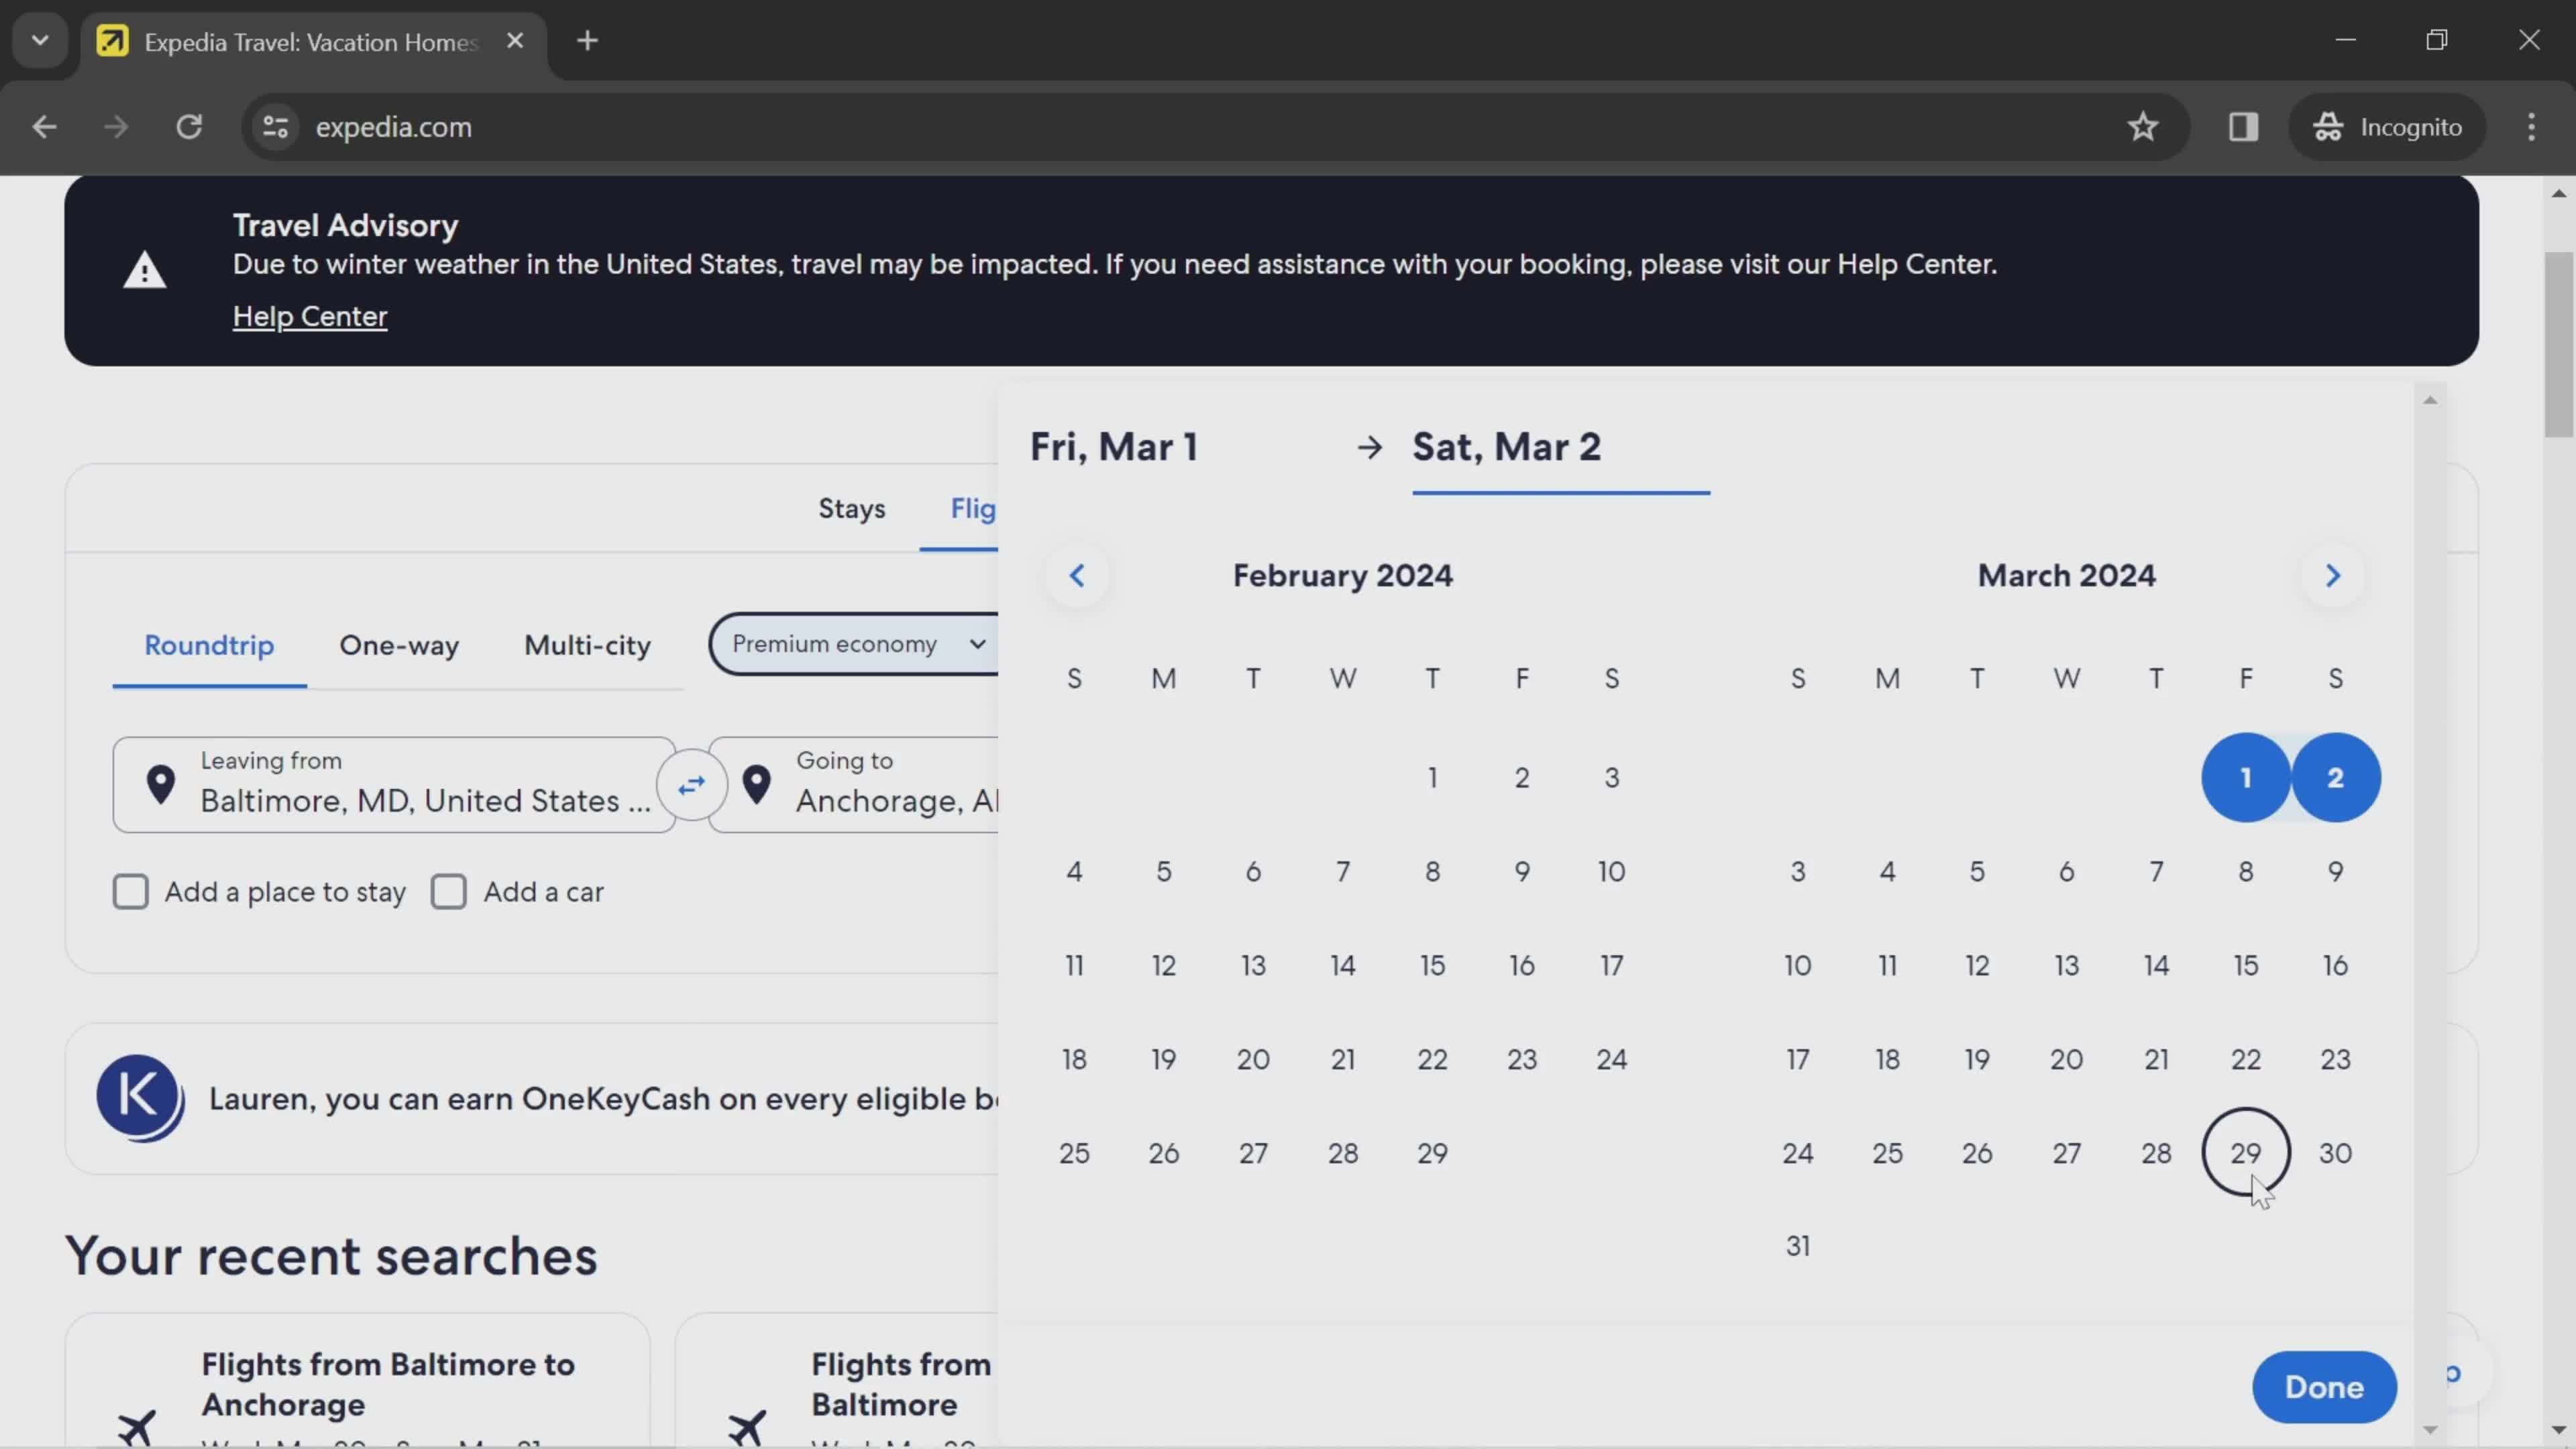Open the tab search dropdown arrow

(x=40, y=41)
